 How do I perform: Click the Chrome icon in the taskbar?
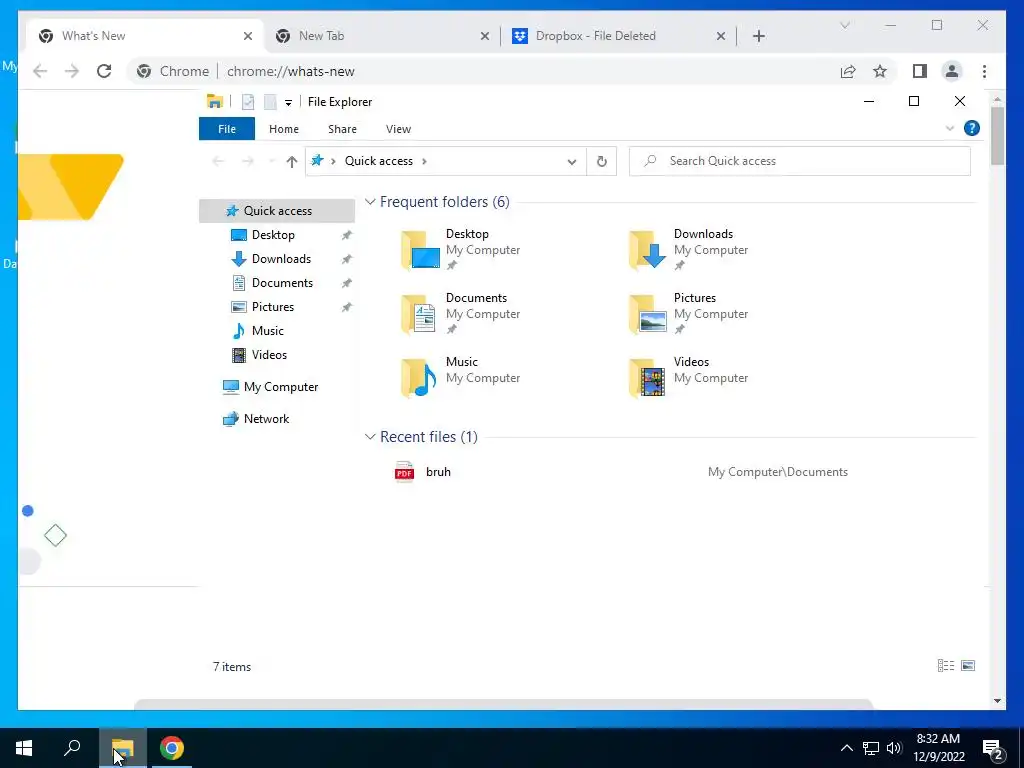[172, 748]
